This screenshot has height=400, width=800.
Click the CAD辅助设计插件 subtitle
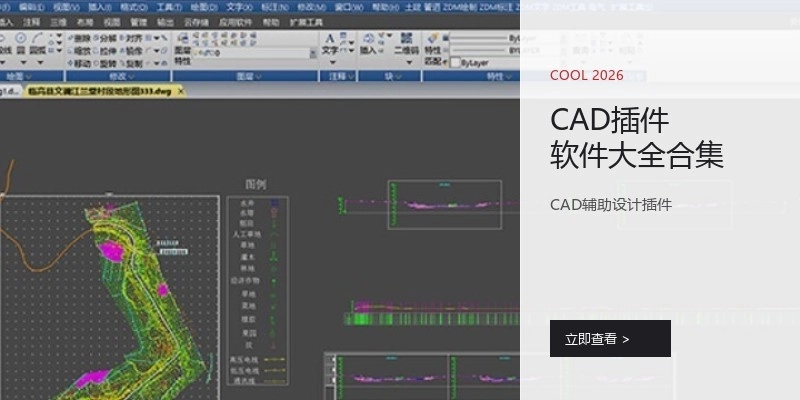pos(611,205)
